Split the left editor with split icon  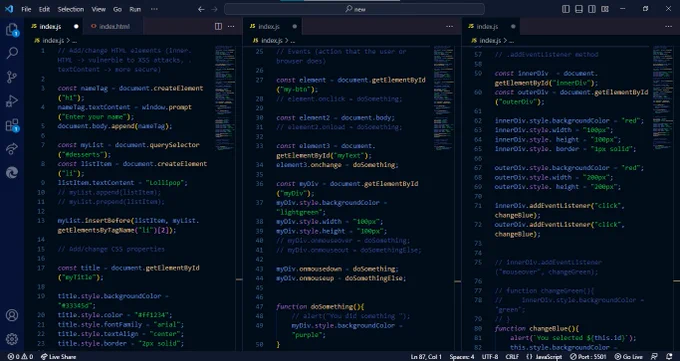tap(219, 26)
